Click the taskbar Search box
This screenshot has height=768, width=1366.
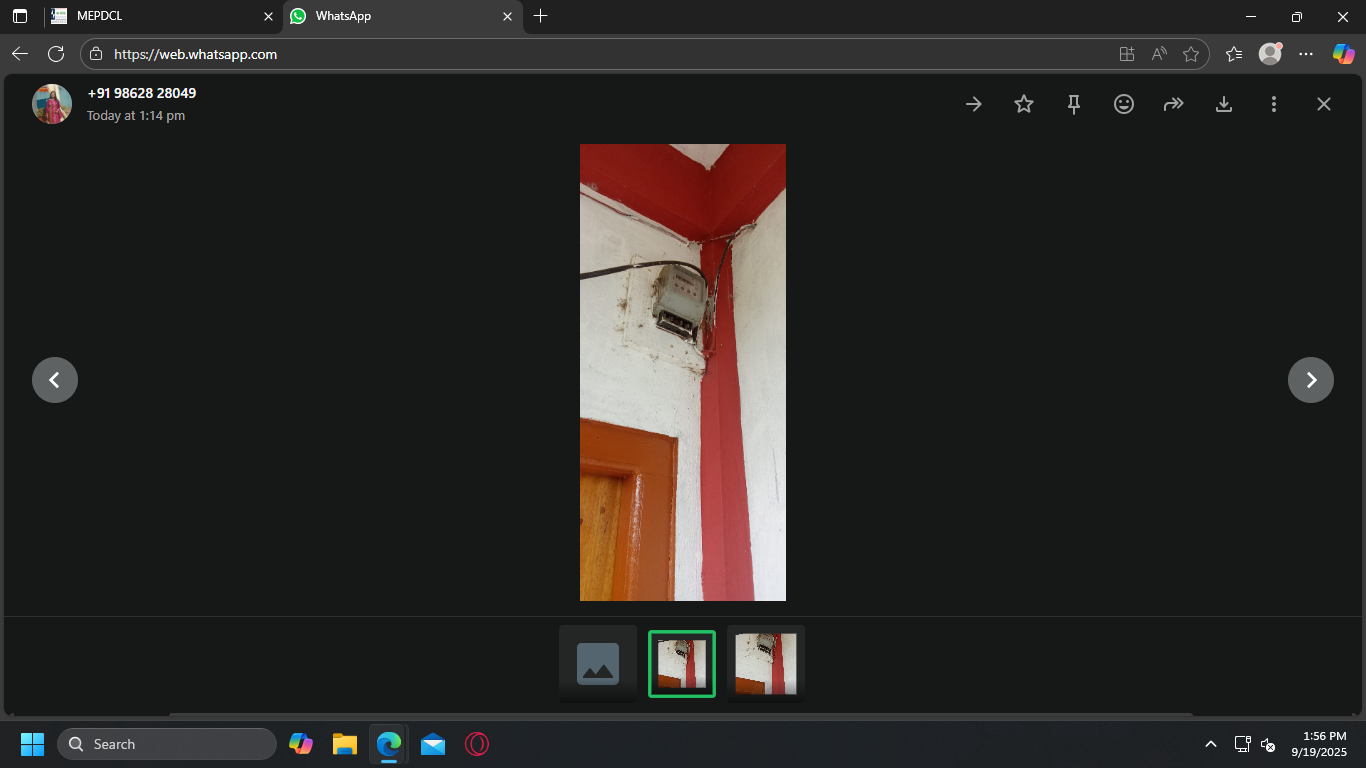click(167, 744)
